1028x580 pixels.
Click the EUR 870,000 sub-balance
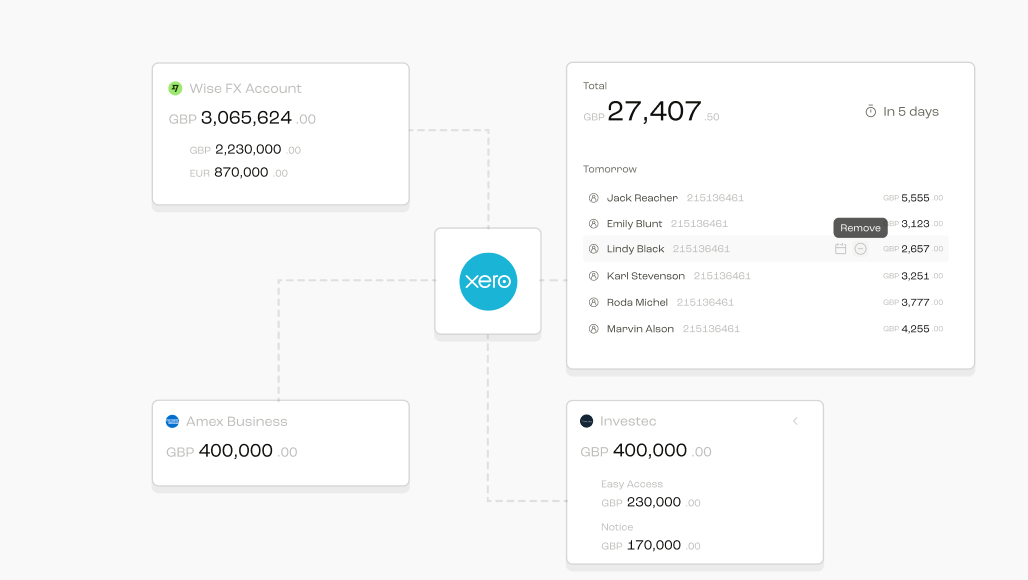click(x=239, y=172)
